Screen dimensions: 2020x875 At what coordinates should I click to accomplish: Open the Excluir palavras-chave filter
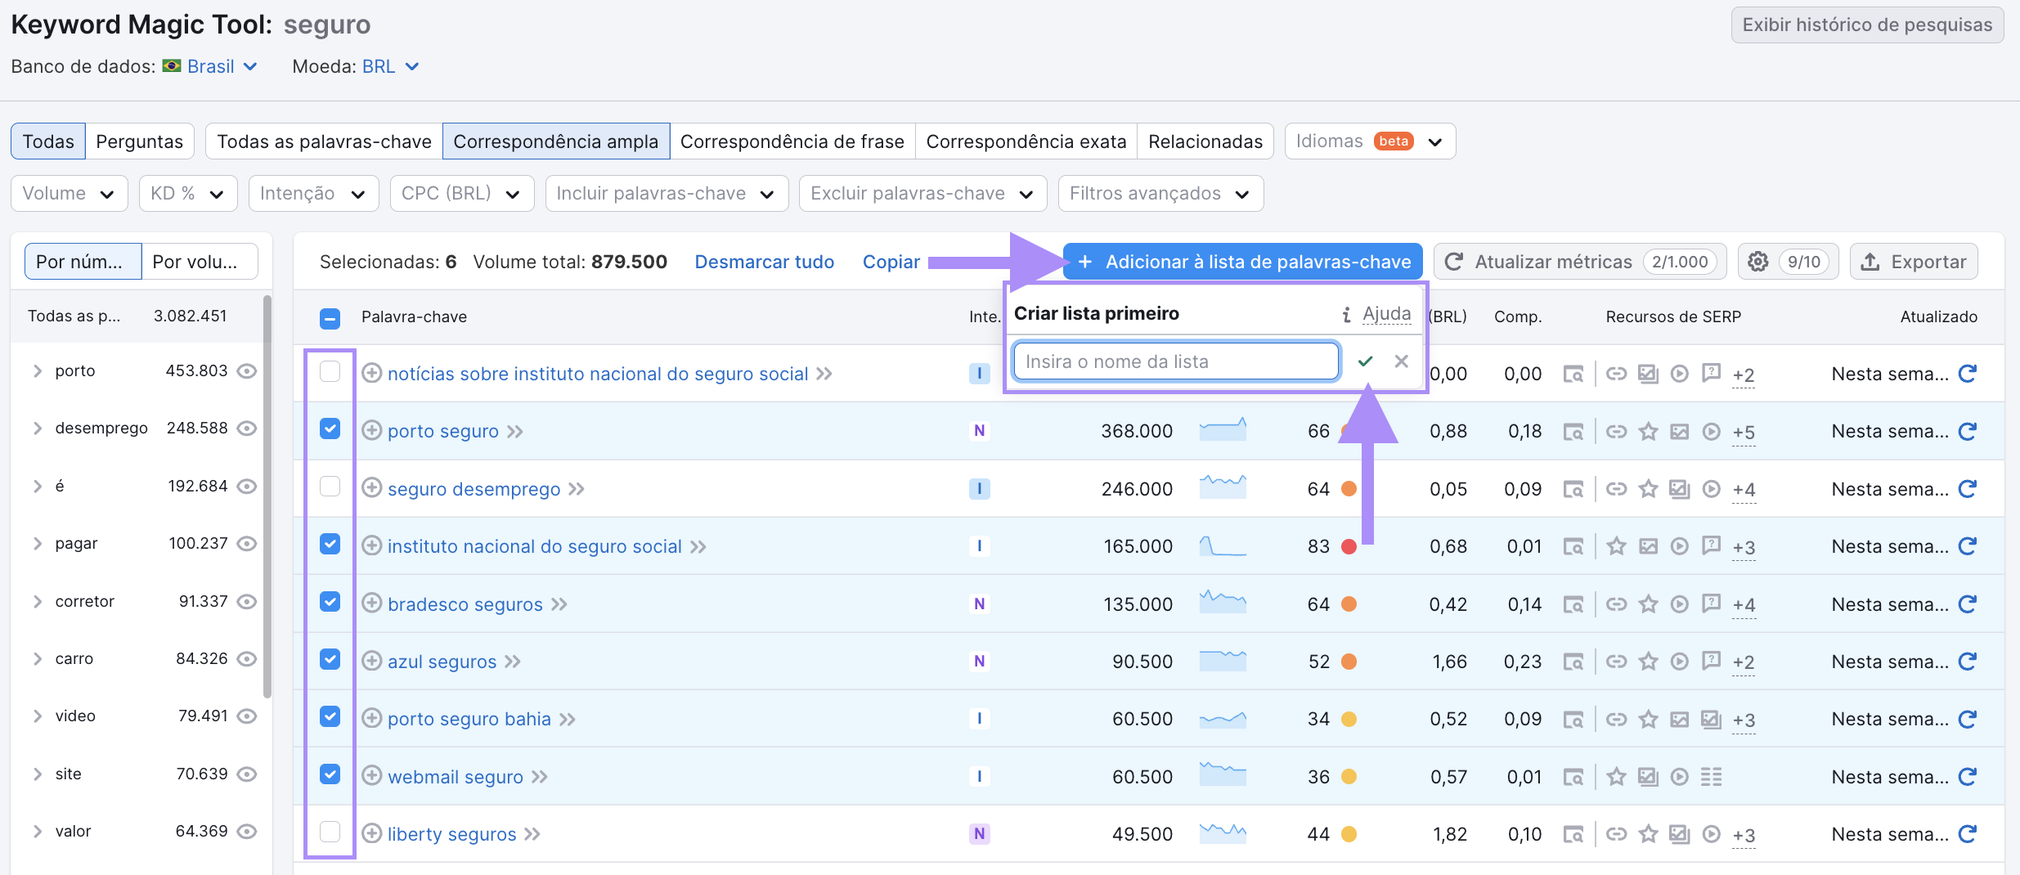[922, 193]
